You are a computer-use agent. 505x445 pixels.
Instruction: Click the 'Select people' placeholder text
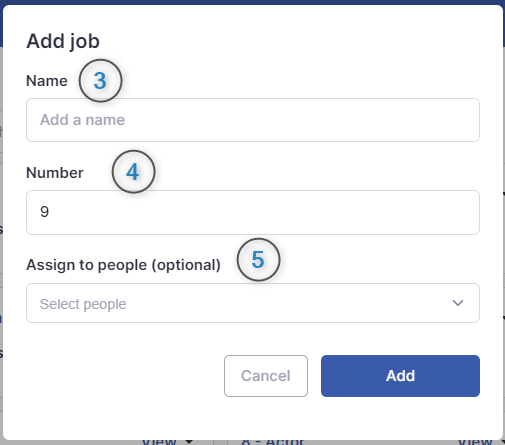83,304
